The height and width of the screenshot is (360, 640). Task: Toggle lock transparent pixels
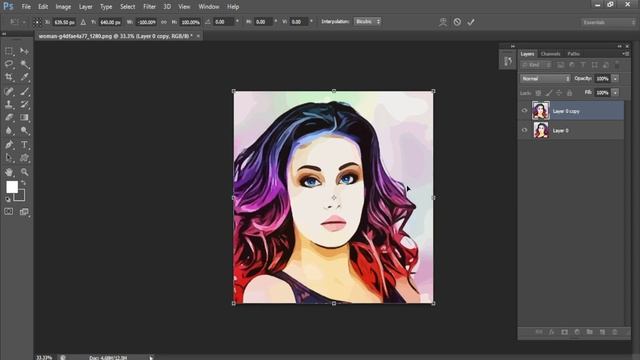pos(538,93)
